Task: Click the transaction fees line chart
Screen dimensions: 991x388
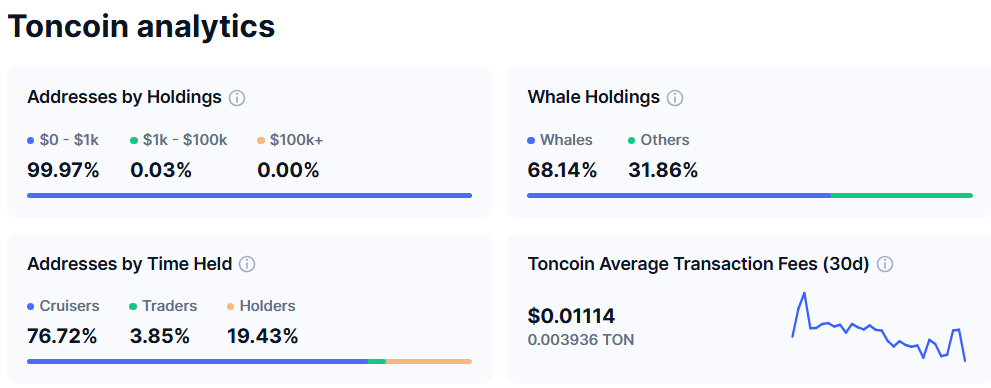Action: [x=879, y=327]
